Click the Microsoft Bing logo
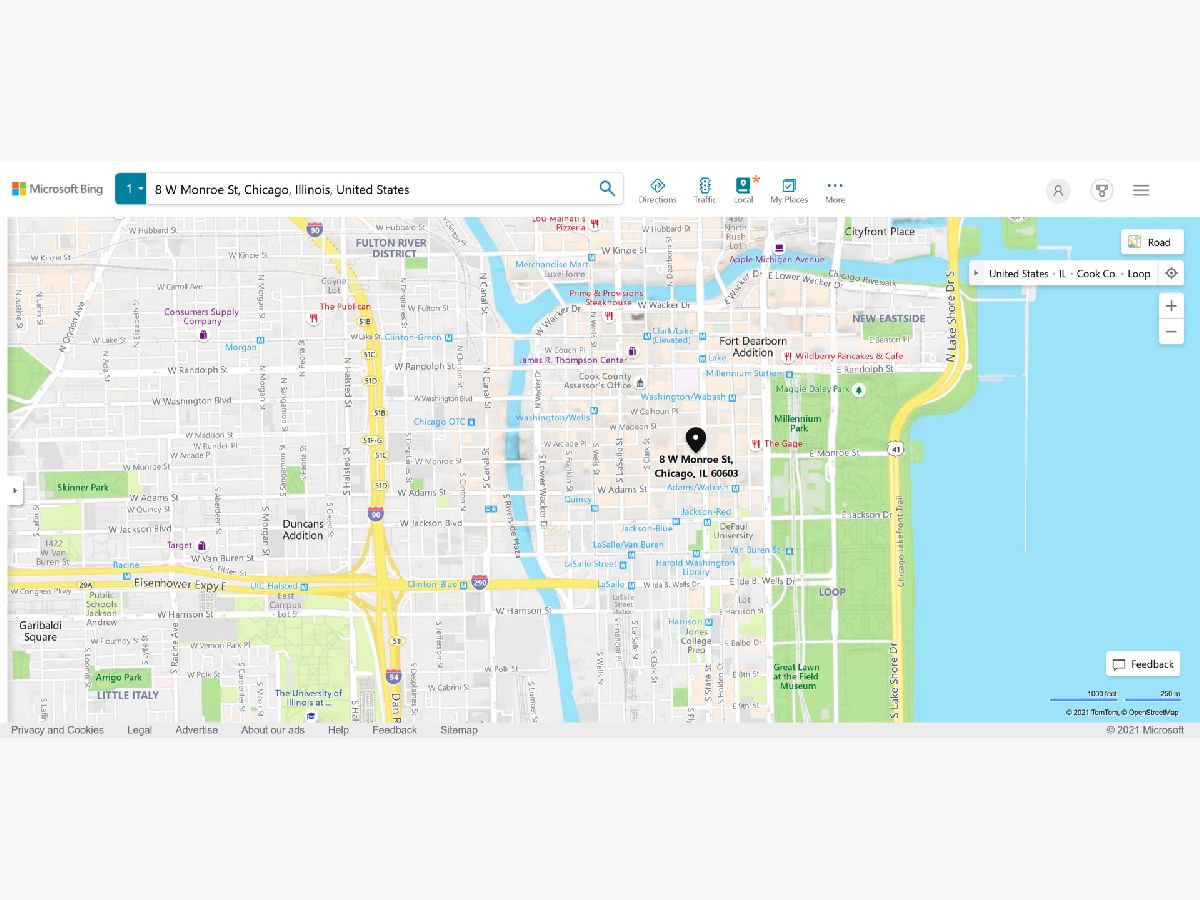 click(57, 189)
